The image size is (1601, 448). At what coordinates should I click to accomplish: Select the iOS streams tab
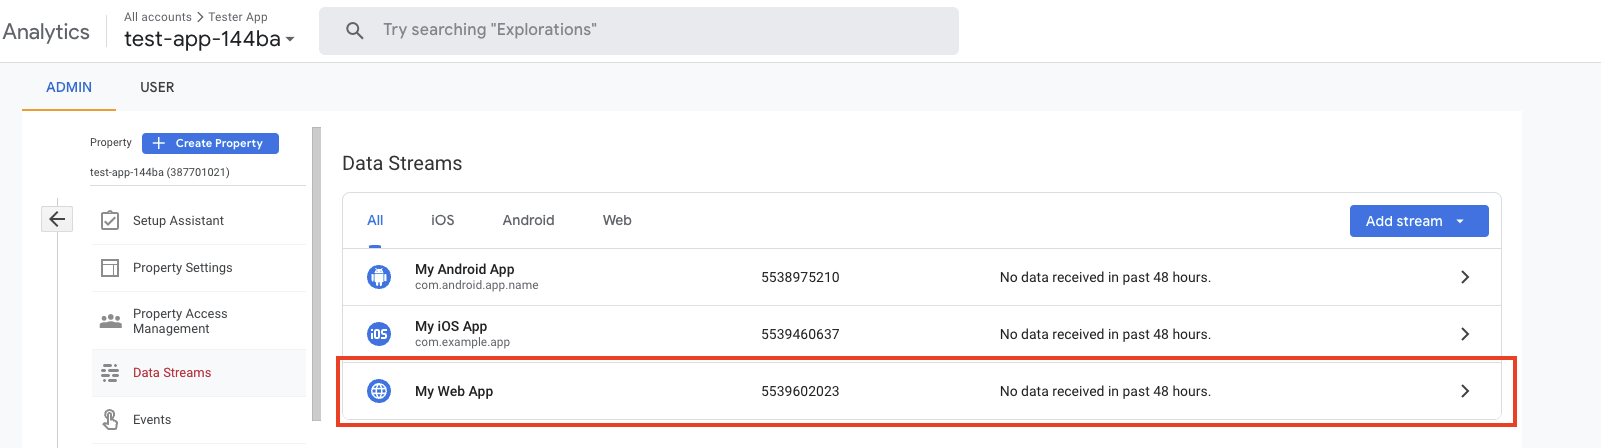[x=443, y=220]
